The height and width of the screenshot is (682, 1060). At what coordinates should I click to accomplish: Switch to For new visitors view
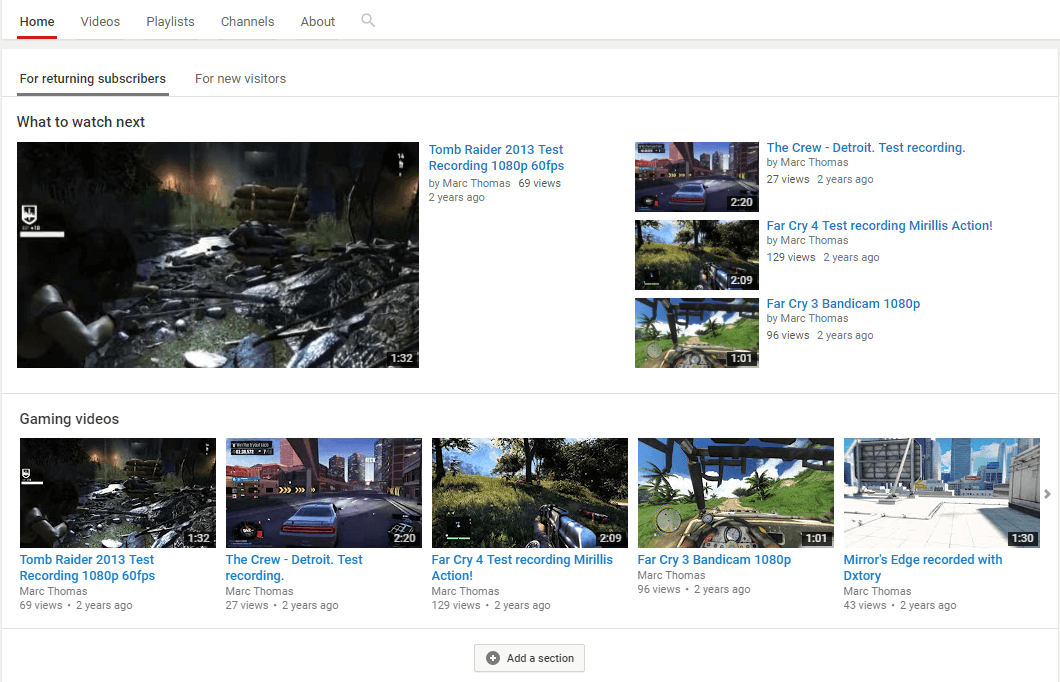tap(241, 79)
